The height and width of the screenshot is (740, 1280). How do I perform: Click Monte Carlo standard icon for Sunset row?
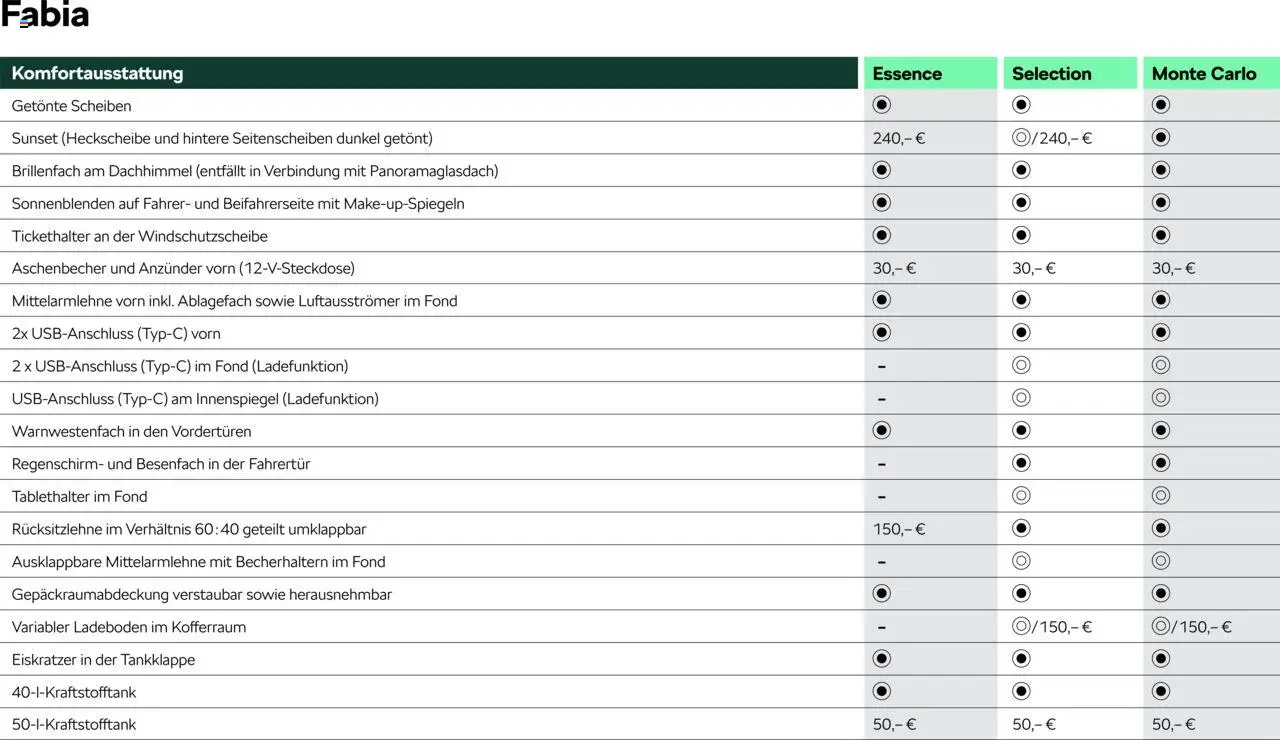coord(1160,137)
